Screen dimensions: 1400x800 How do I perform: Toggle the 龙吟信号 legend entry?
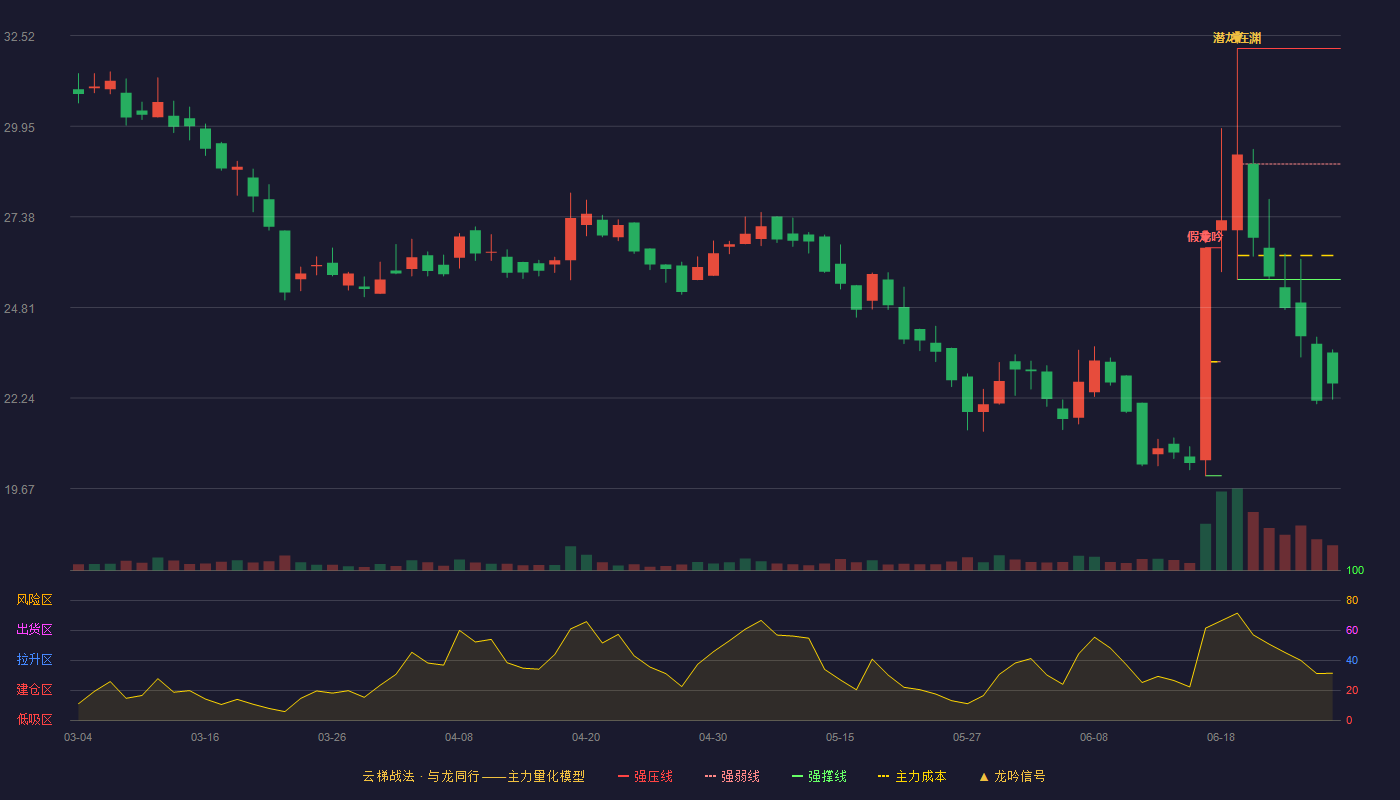click(x=1012, y=776)
